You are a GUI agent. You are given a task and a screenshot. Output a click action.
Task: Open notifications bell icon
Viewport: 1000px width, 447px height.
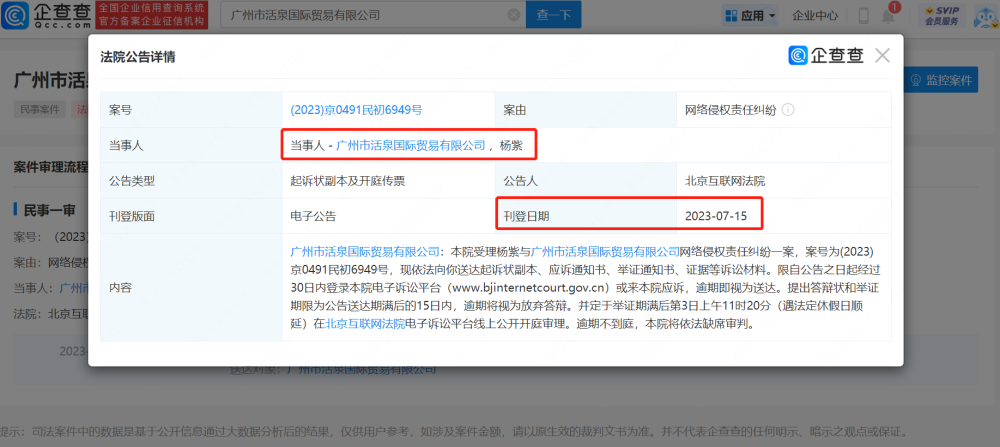point(888,15)
